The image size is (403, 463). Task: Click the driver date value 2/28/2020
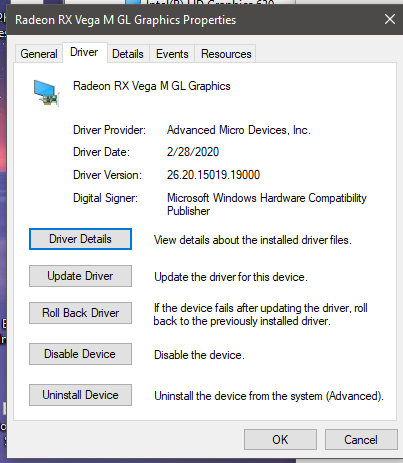click(x=193, y=152)
